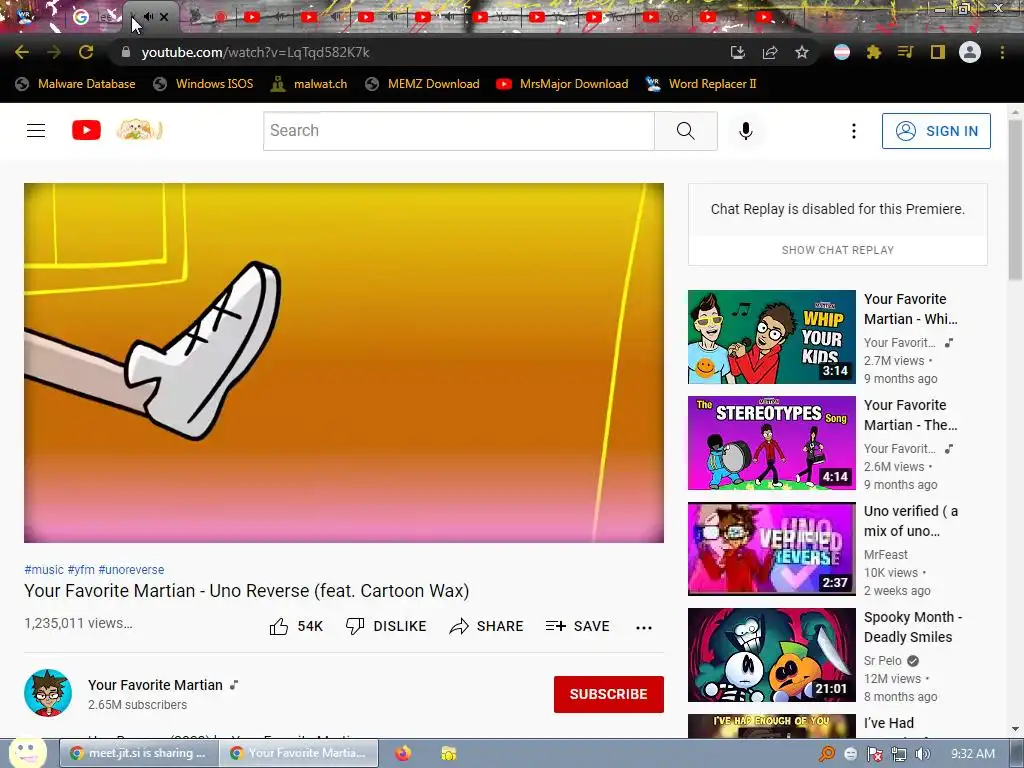The width and height of the screenshot is (1024, 768).
Task: Click the share page icon in address bar
Action: [x=770, y=52]
